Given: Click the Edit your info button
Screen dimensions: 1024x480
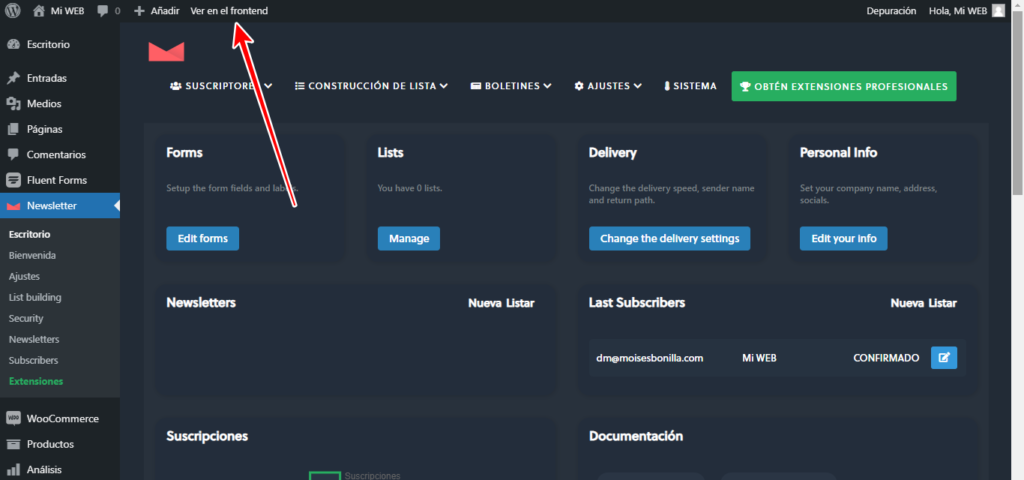Looking at the screenshot, I should [844, 238].
